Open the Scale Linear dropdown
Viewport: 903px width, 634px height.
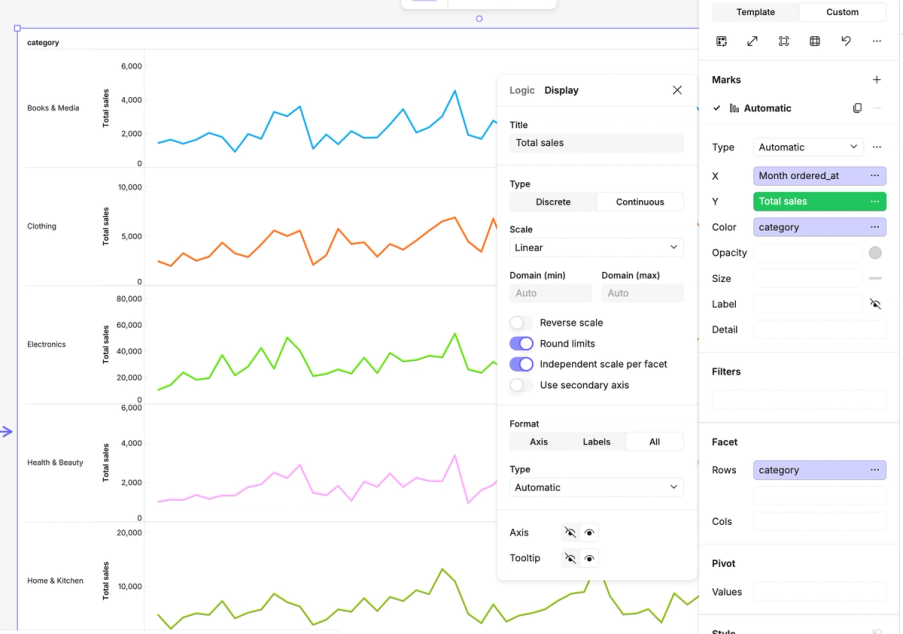tap(596, 247)
